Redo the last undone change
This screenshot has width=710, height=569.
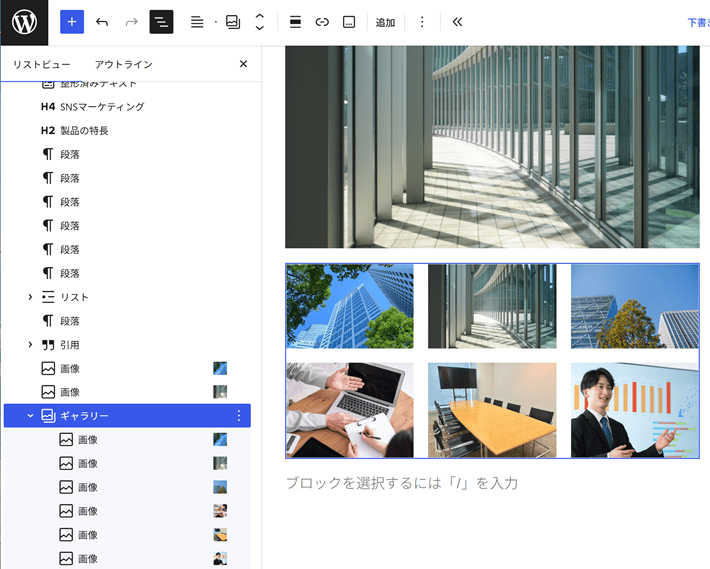pyautogui.click(x=131, y=22)
